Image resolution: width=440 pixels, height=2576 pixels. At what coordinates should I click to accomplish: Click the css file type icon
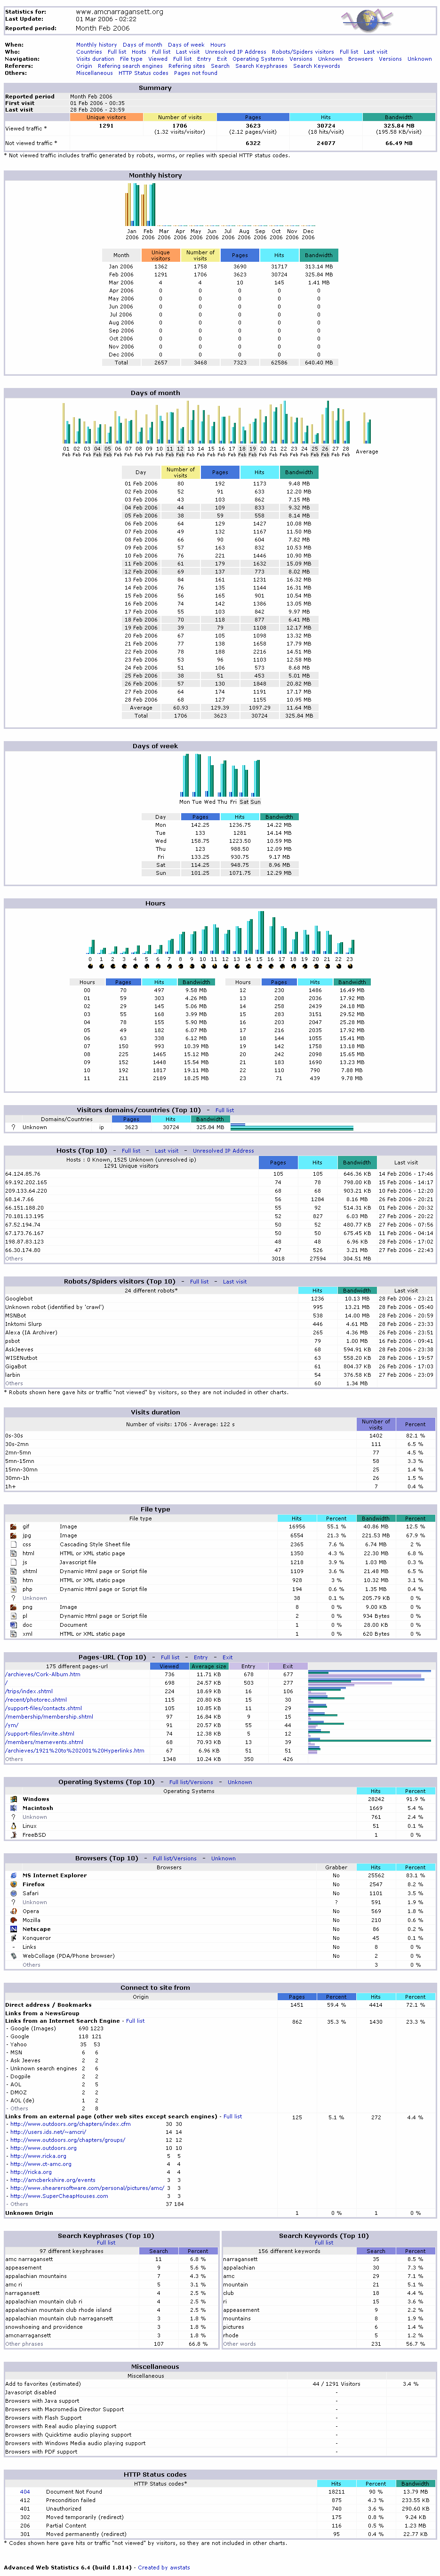point(13,1545)
